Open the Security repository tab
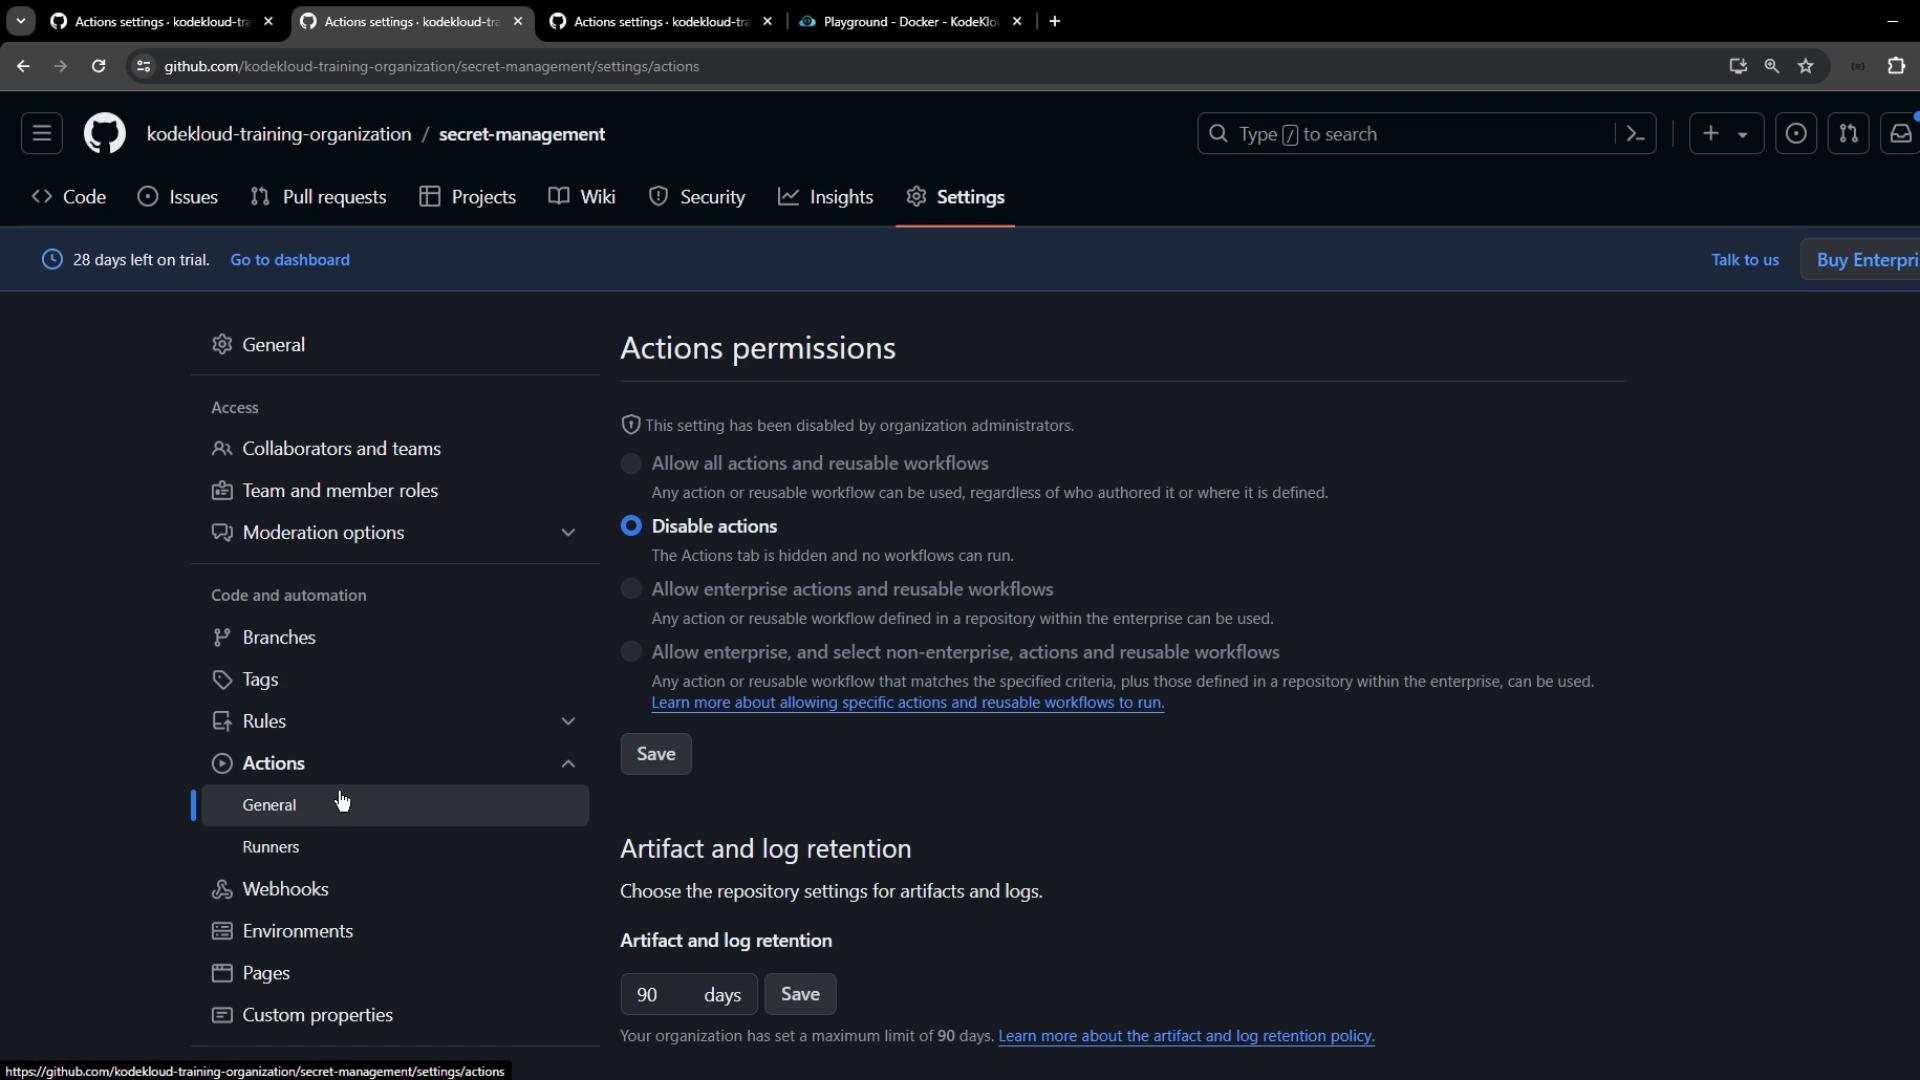Screen dimensions: 1920x1080 pos(697,197)
